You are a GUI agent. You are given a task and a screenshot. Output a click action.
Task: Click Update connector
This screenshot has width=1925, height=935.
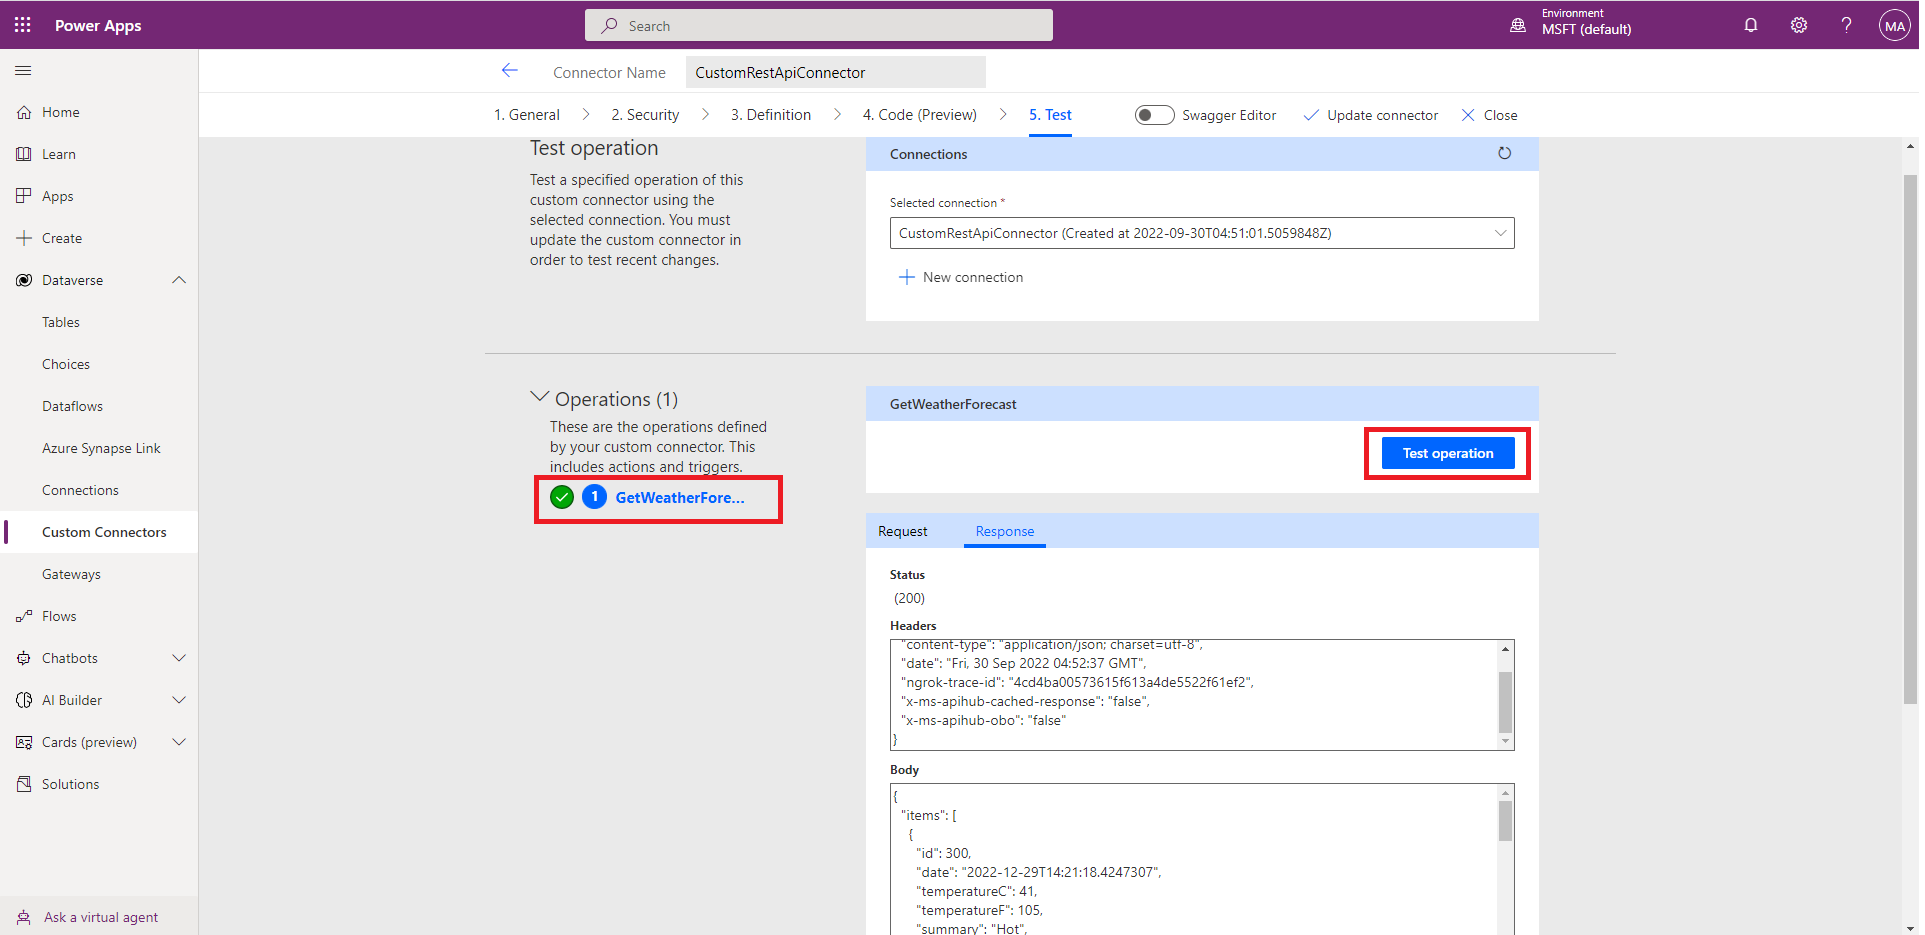coord(1371,115)
